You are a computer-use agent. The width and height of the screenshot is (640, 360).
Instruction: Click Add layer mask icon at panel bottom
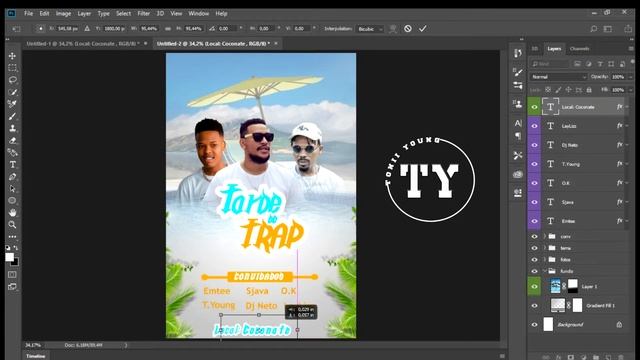click(571, 357)
